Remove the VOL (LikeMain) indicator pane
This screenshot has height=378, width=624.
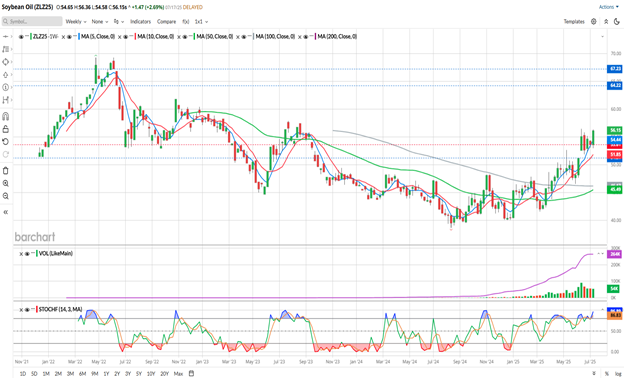(x=21, y=253)
